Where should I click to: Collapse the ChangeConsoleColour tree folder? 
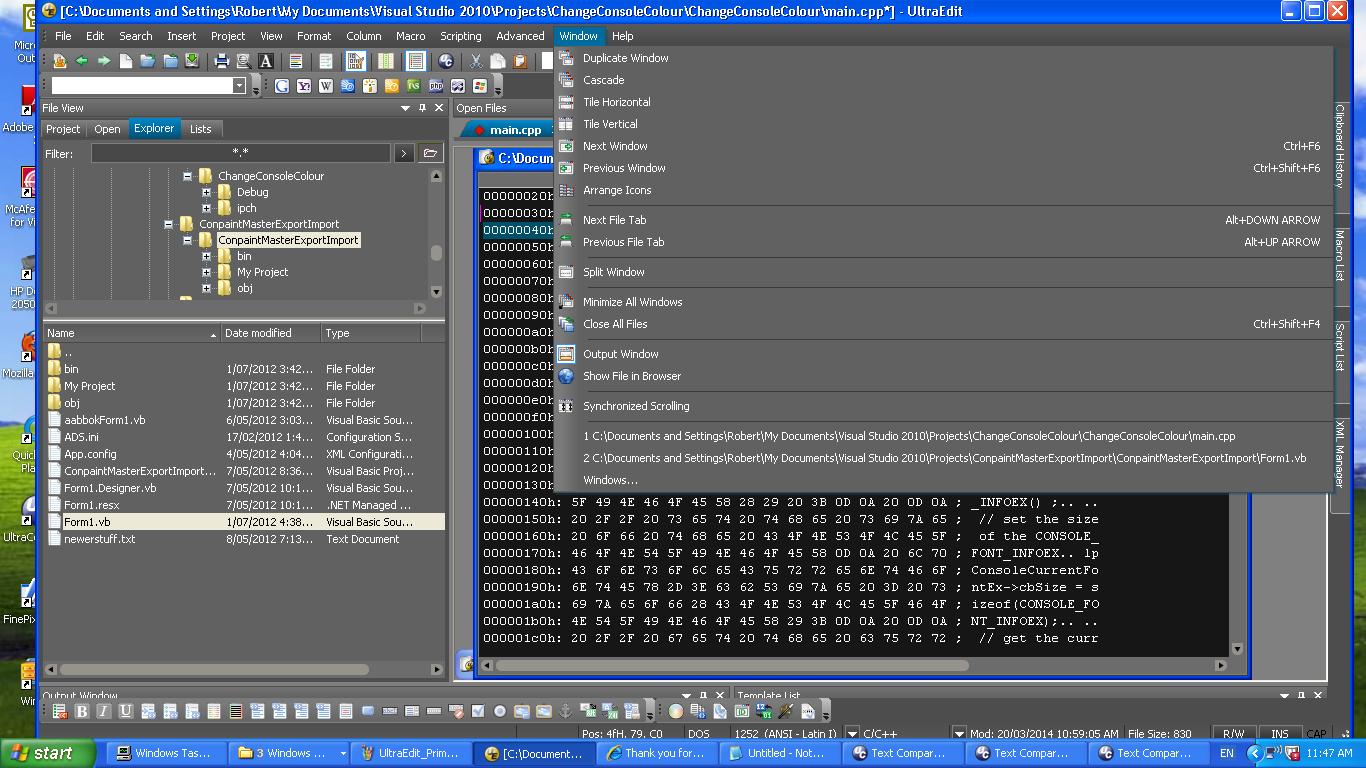[x=187, y=176]
